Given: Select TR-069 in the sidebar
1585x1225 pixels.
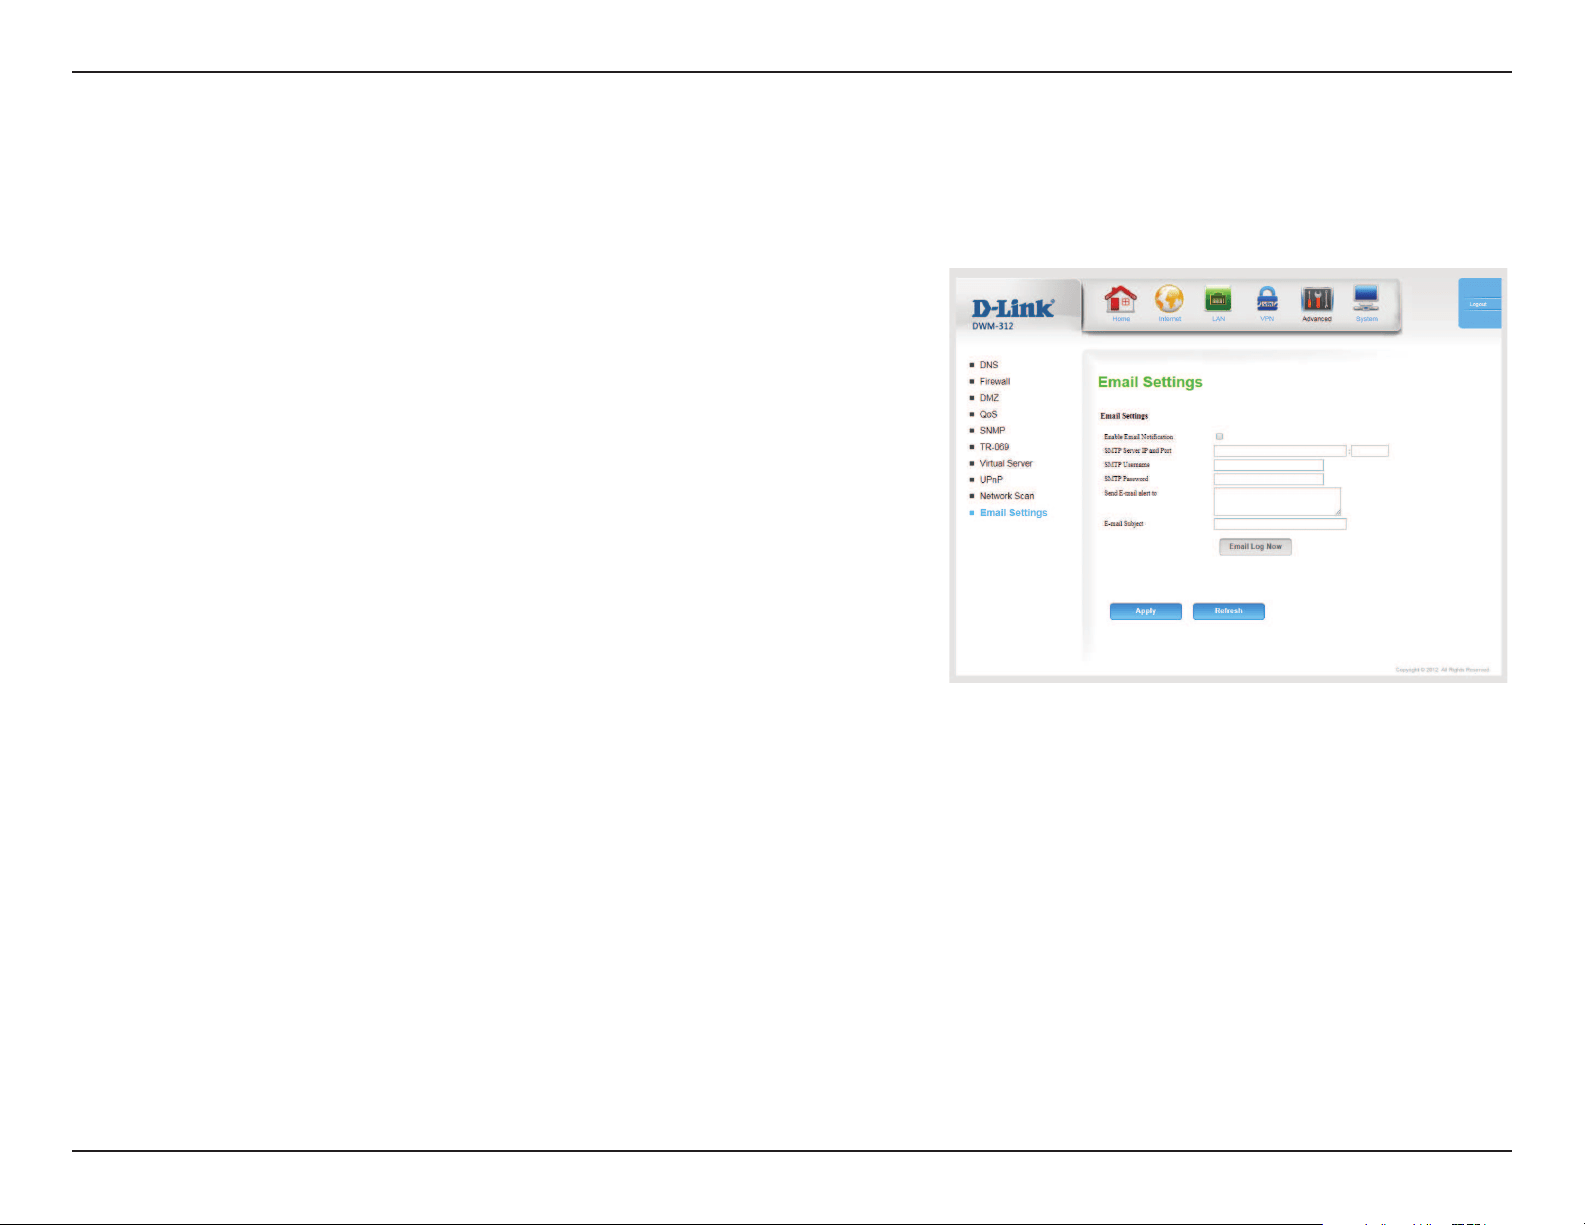Looking at the screenshot, I should tap(994, 447).
